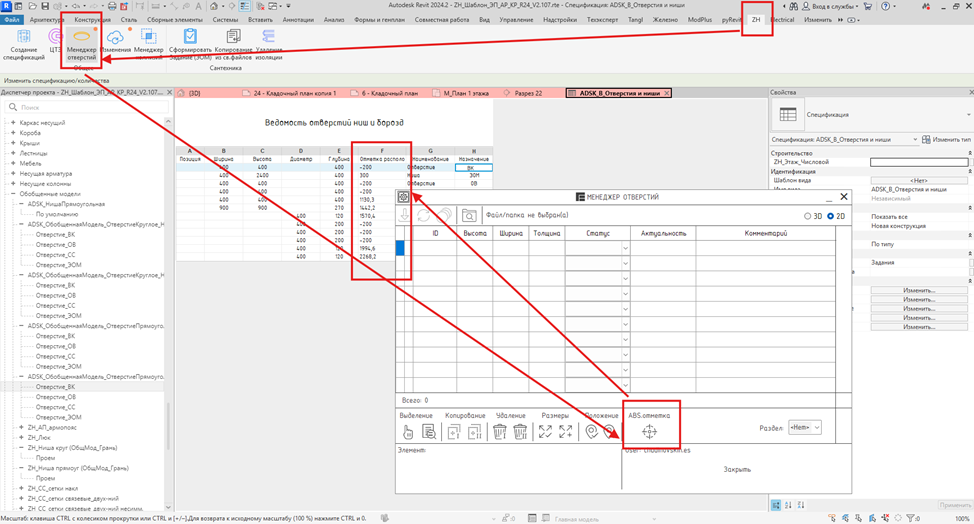Click Print icon in quick access toolbar
974x524 pixels.
(x=112, y=6)
